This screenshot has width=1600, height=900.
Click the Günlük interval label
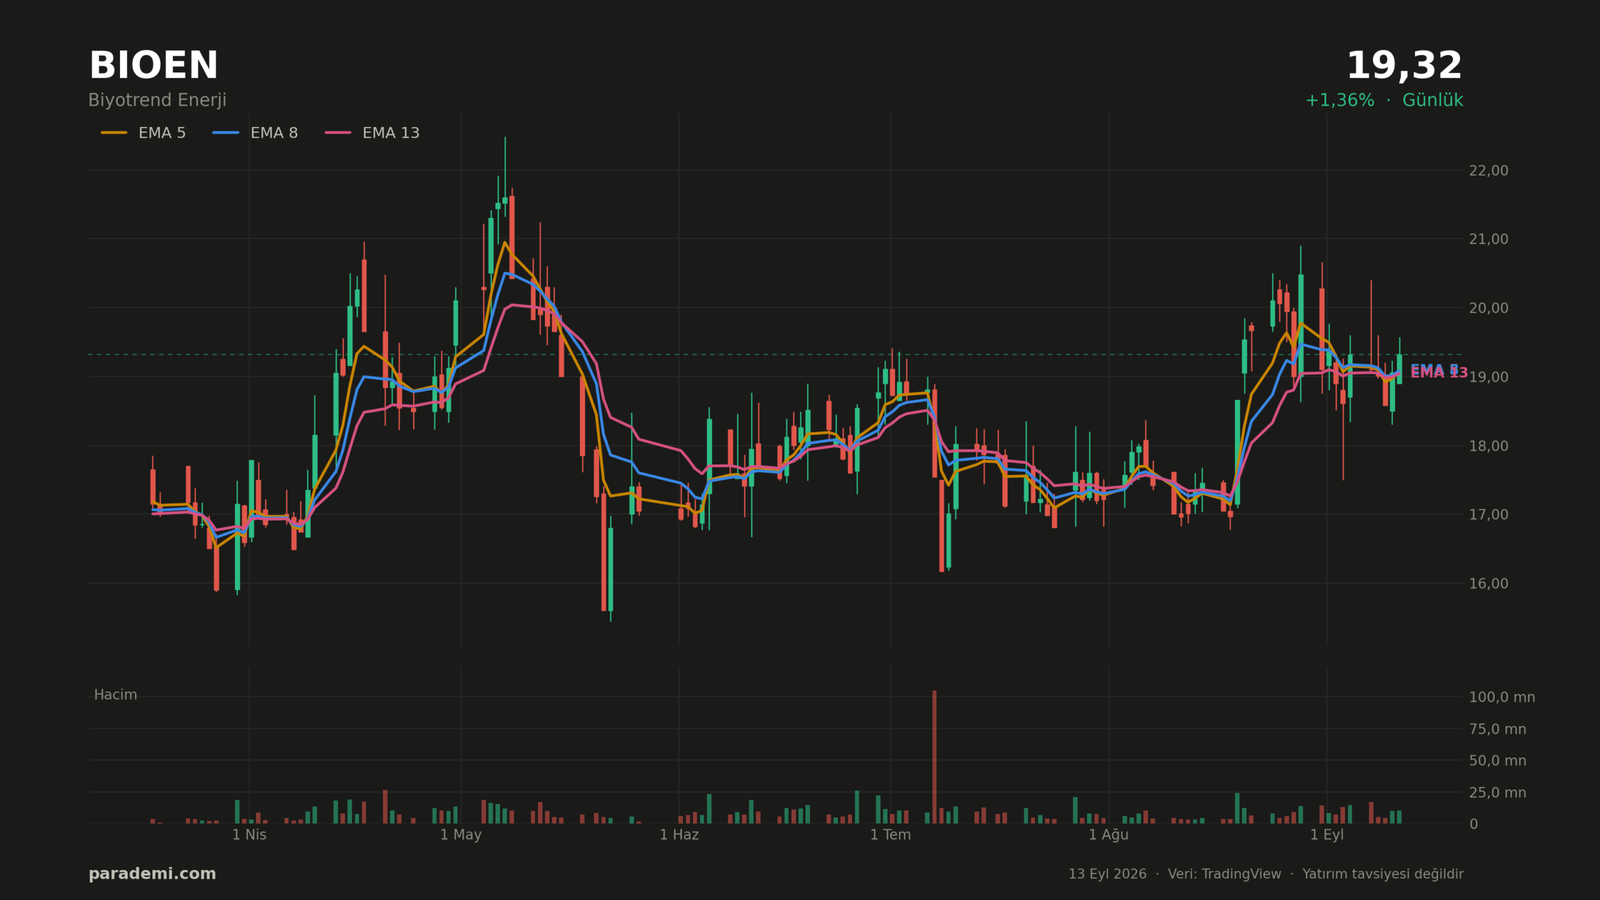[1432, 101]
